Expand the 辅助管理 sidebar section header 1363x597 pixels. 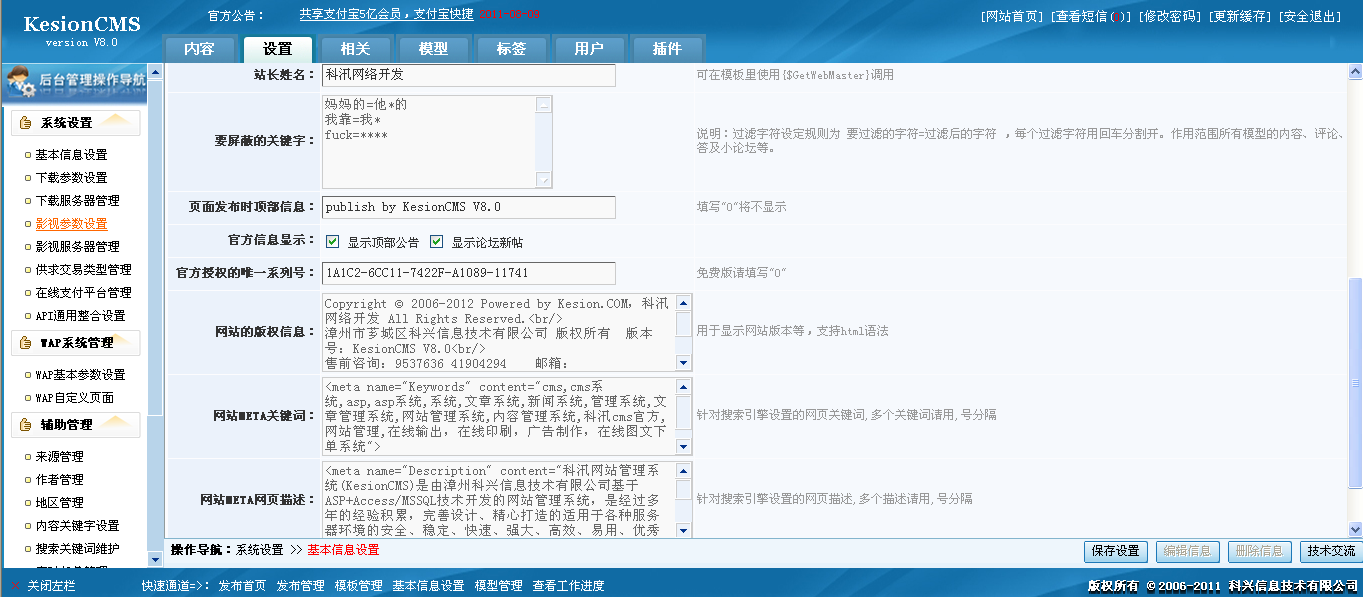67,425
